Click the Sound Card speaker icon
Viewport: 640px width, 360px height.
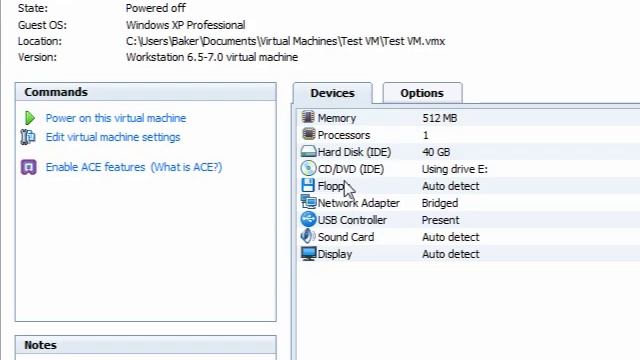pos(307,236)
